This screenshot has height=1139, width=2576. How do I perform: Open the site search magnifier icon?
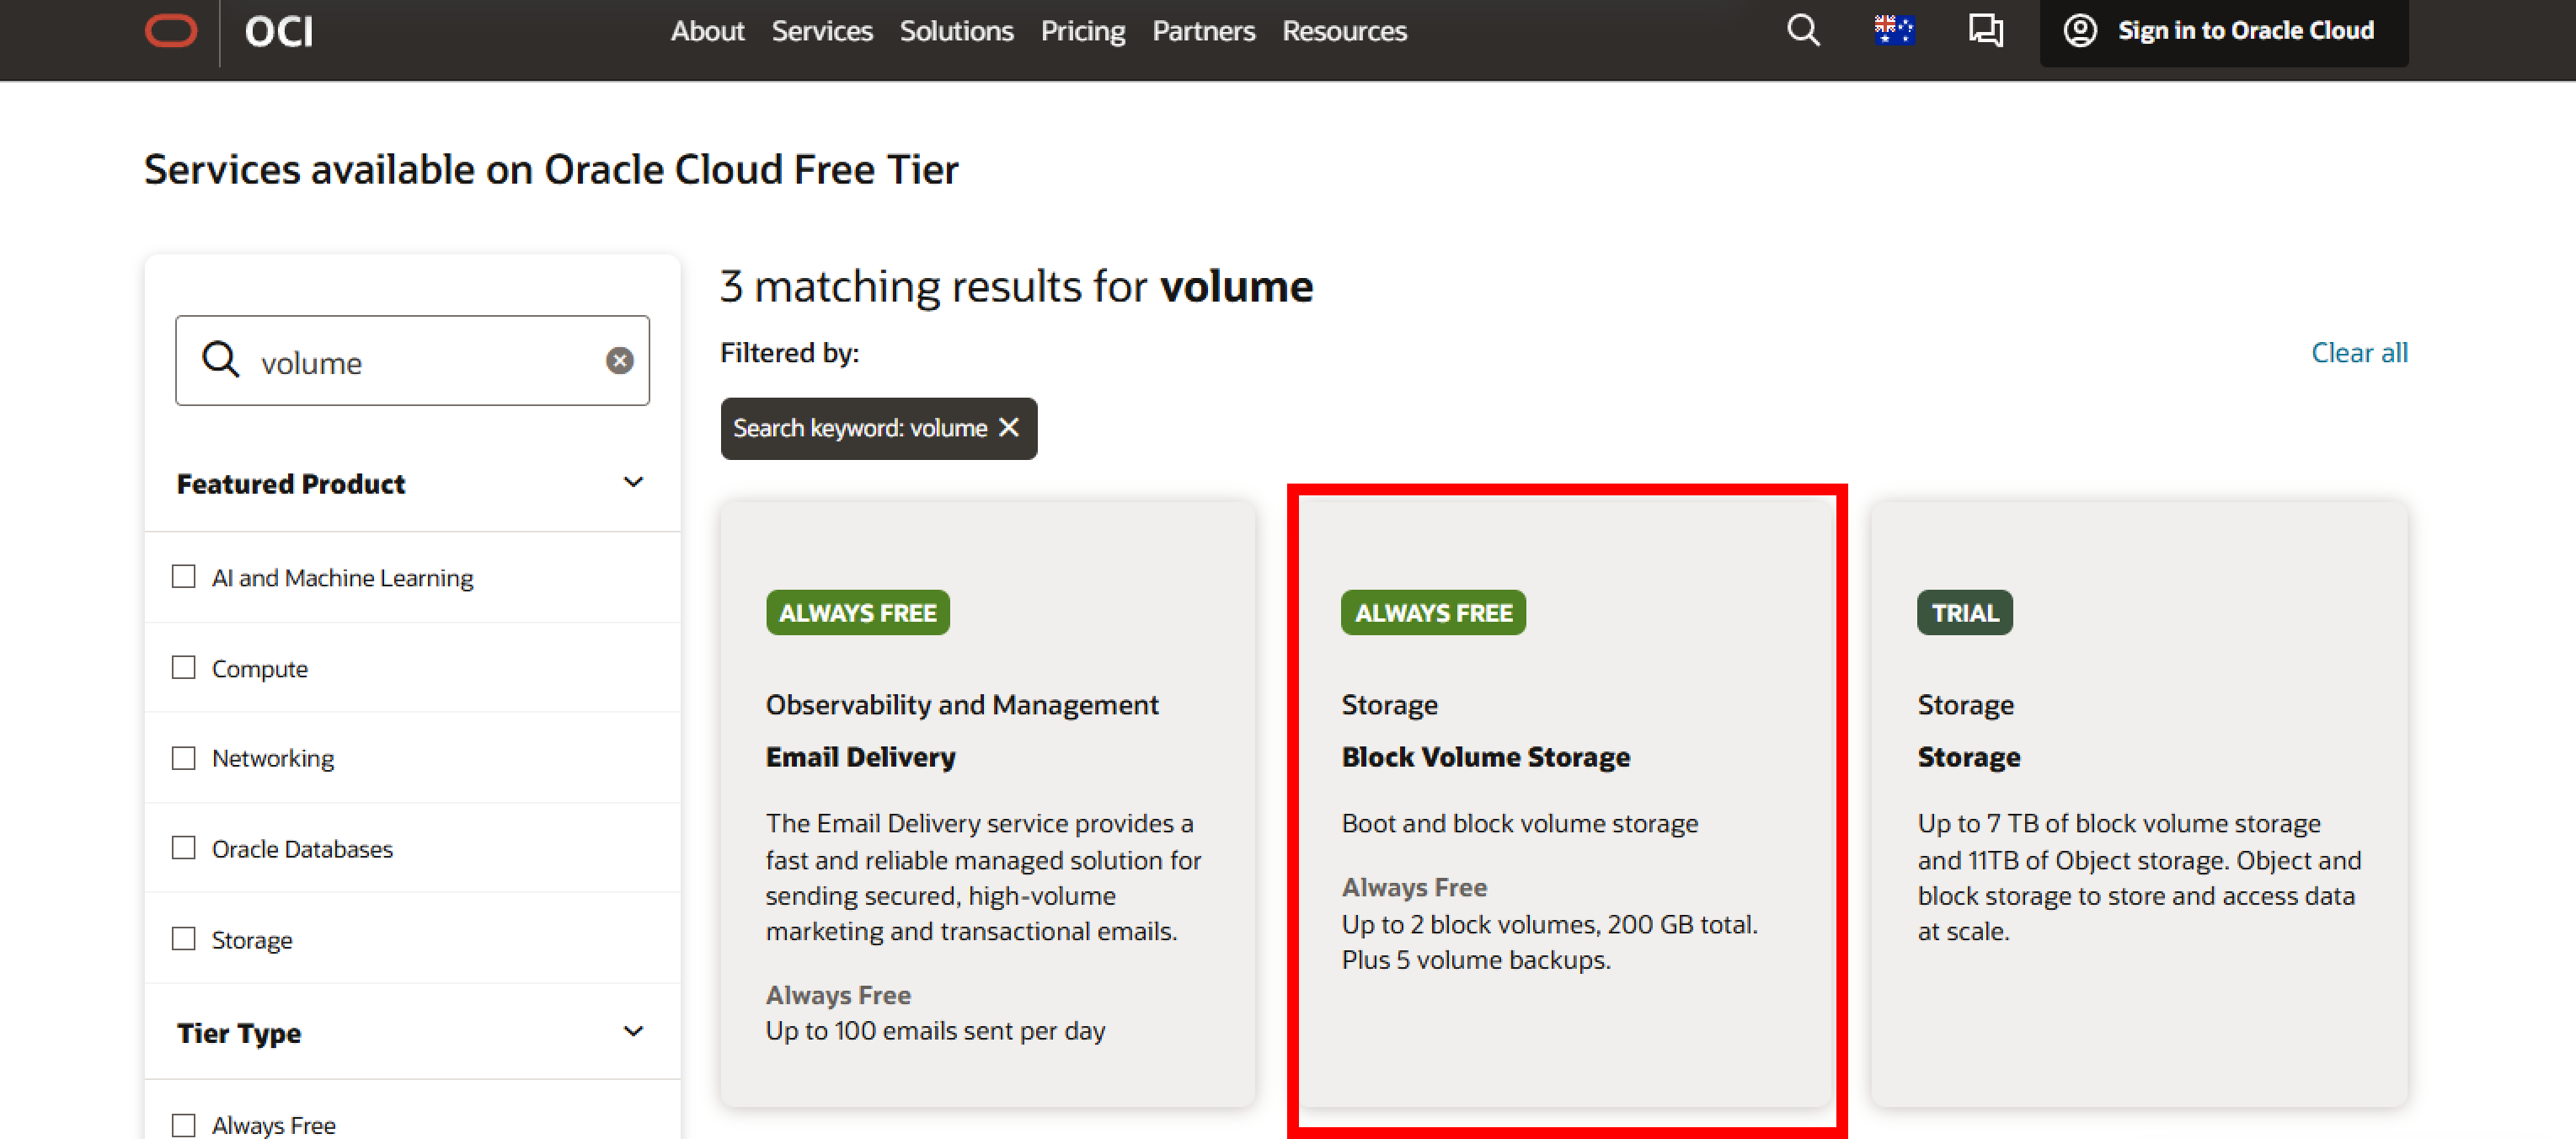(x=1803, y=31)
